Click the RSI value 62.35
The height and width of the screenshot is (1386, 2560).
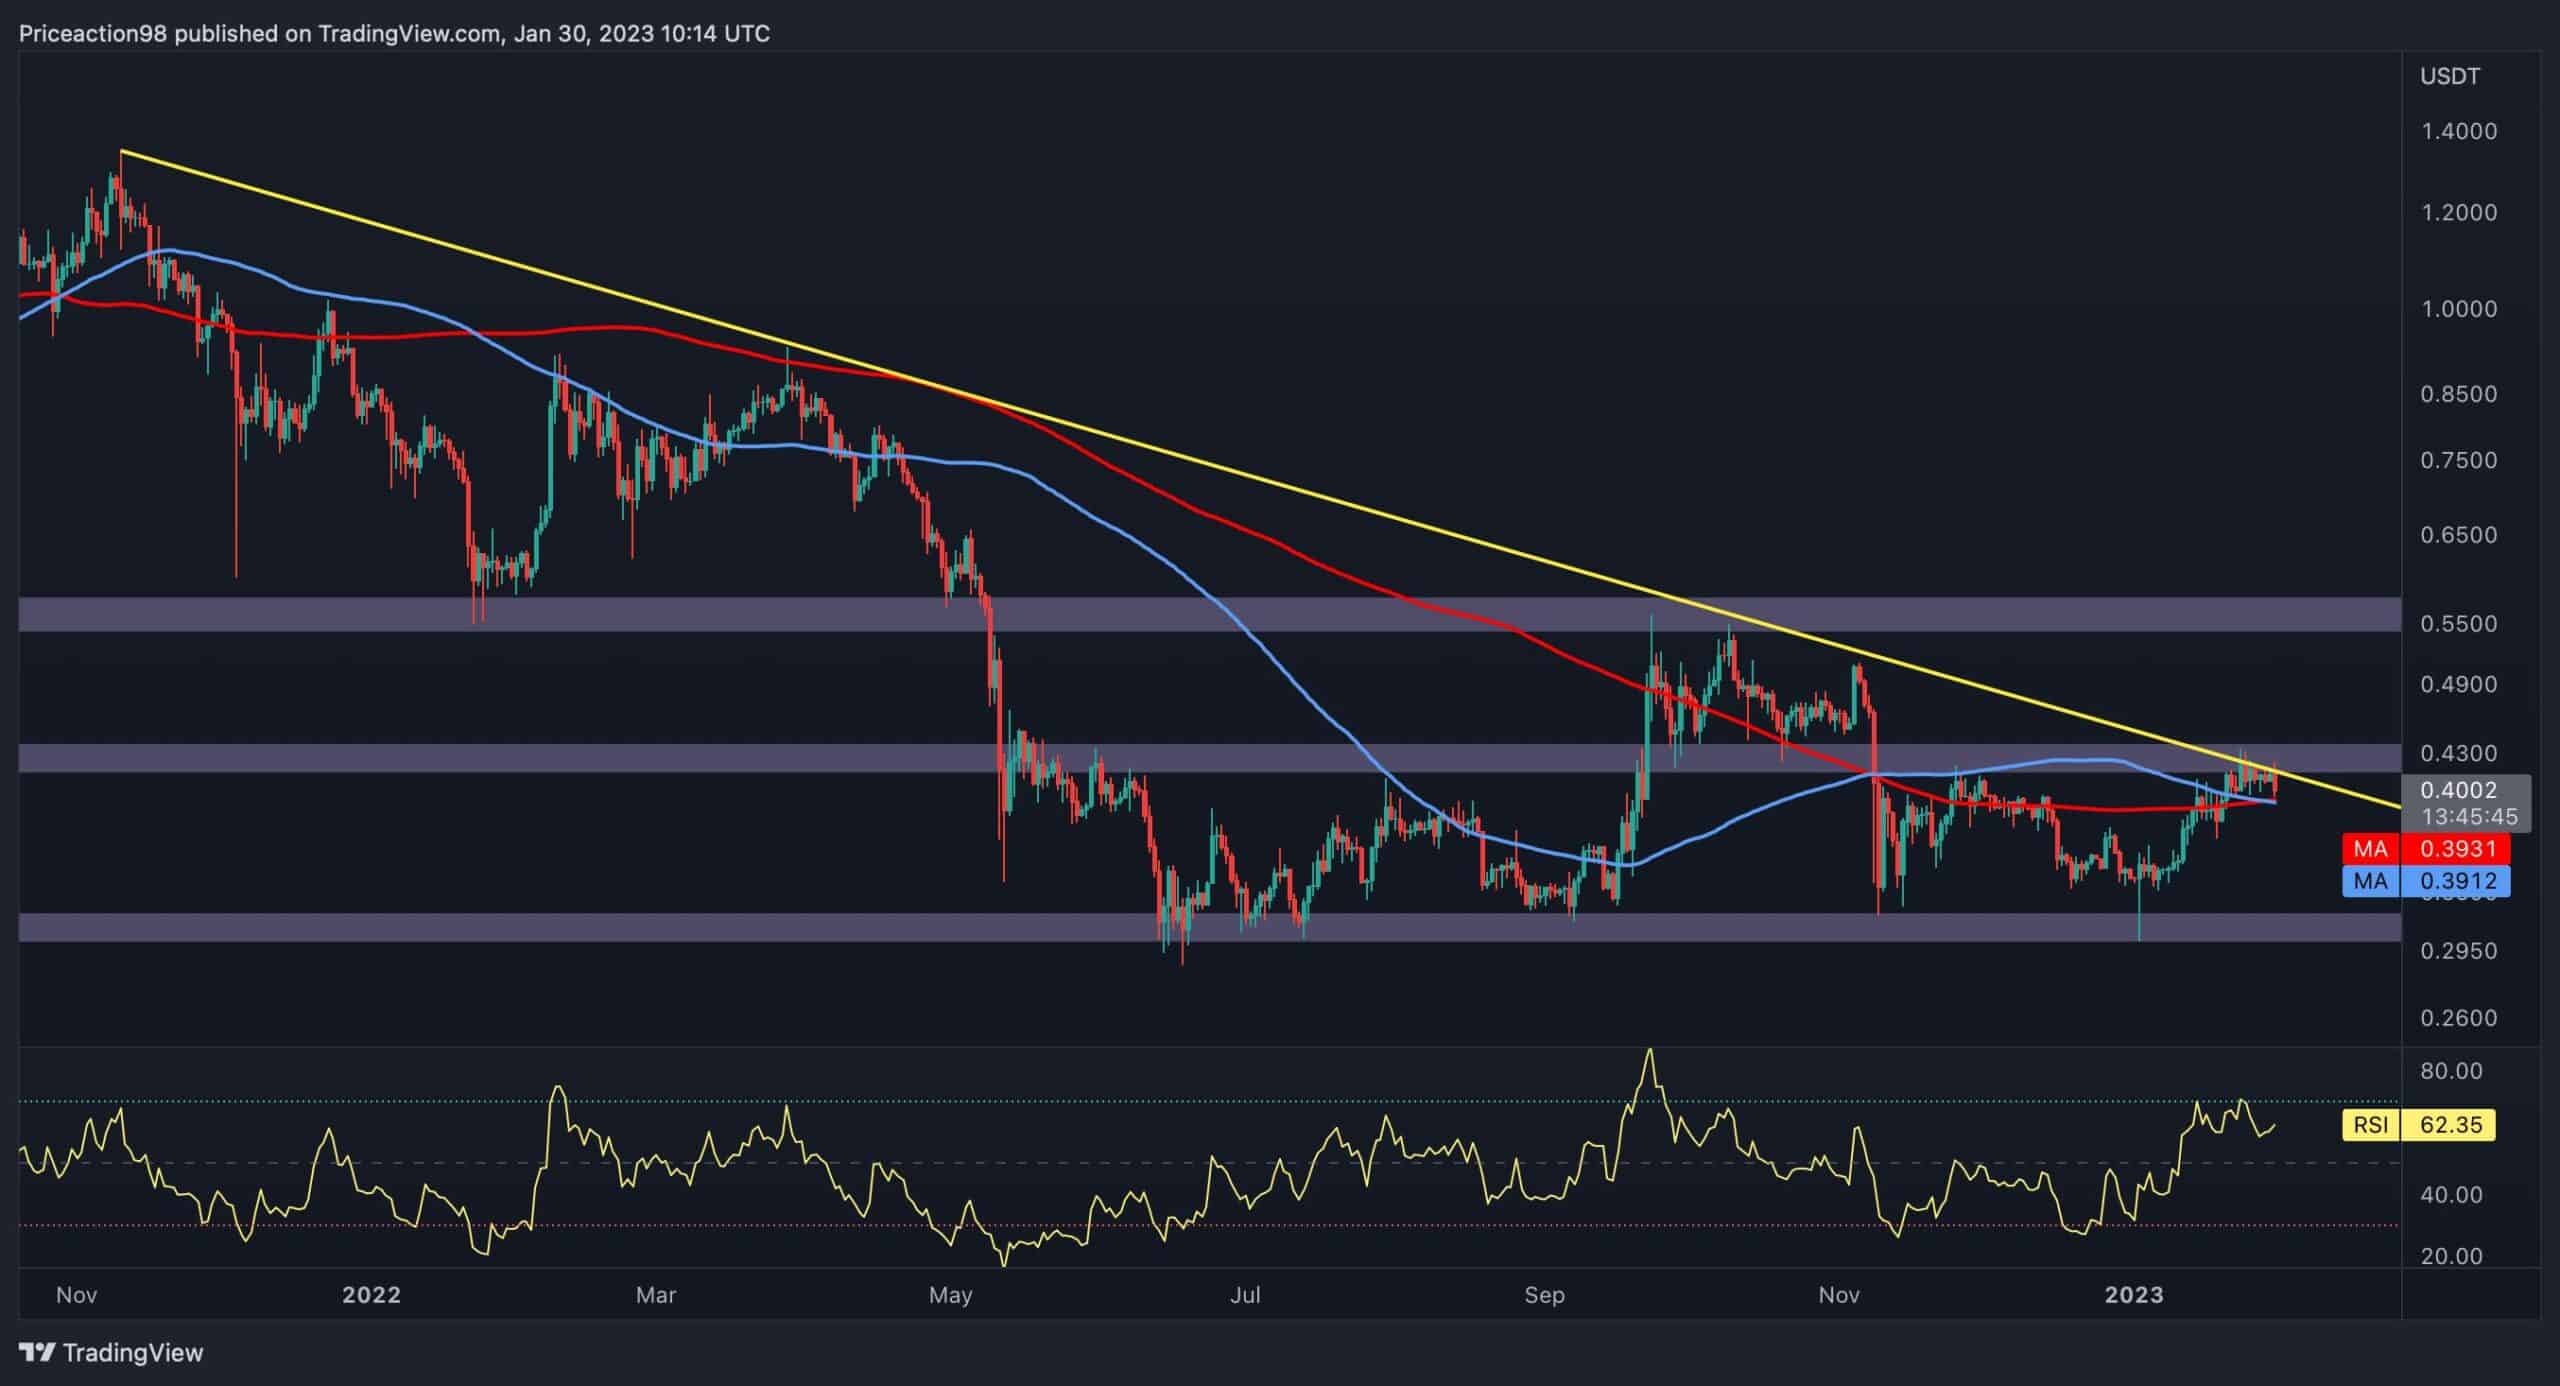[2451, 1125]
